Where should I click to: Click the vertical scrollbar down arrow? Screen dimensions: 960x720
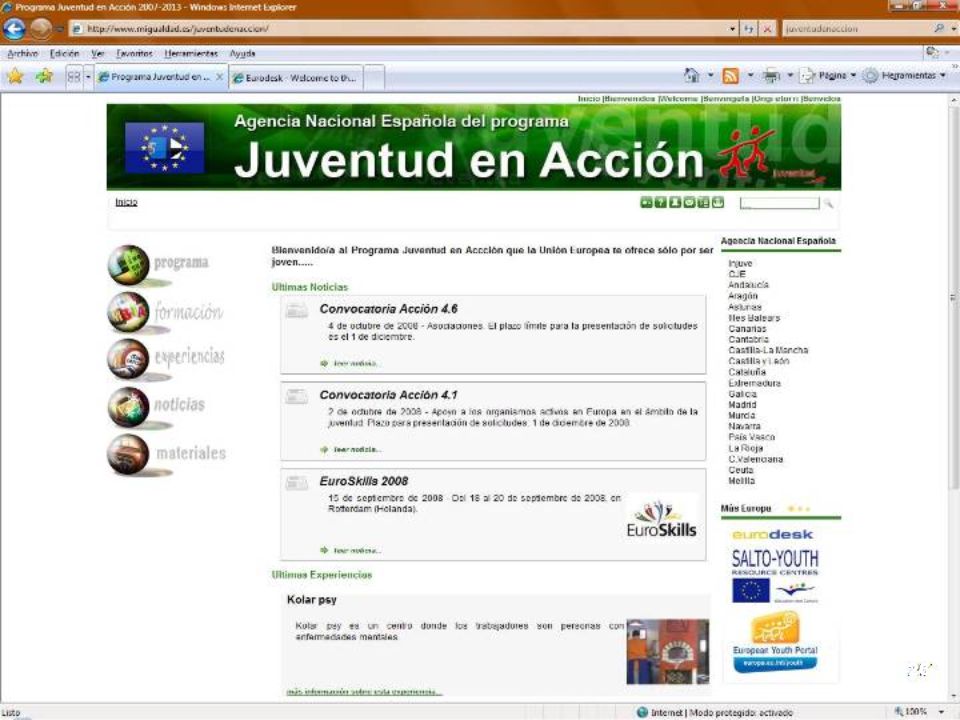[953, 696]
